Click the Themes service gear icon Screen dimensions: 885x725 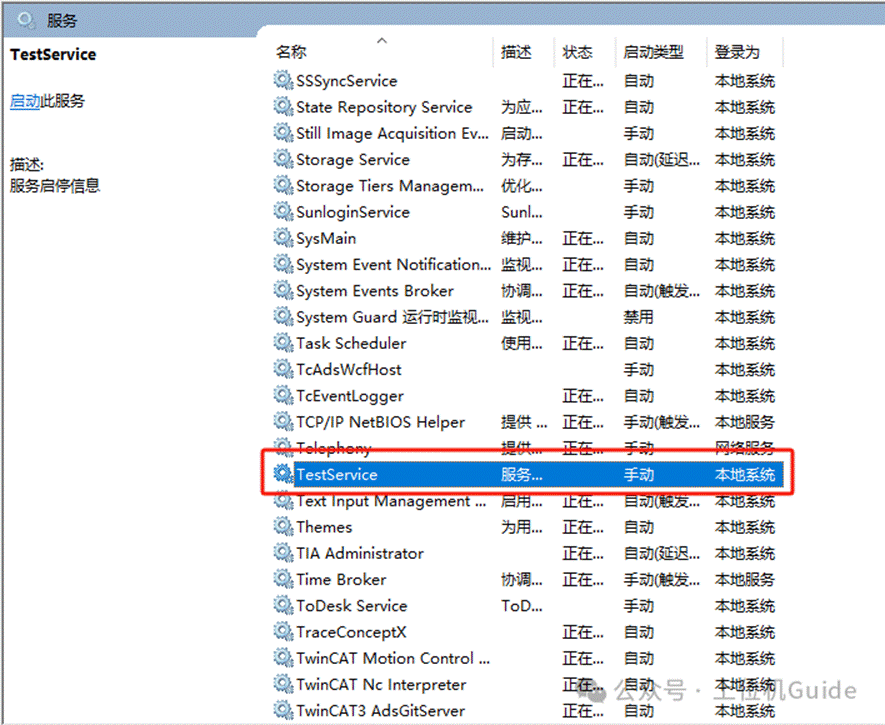tap(283, 526)
